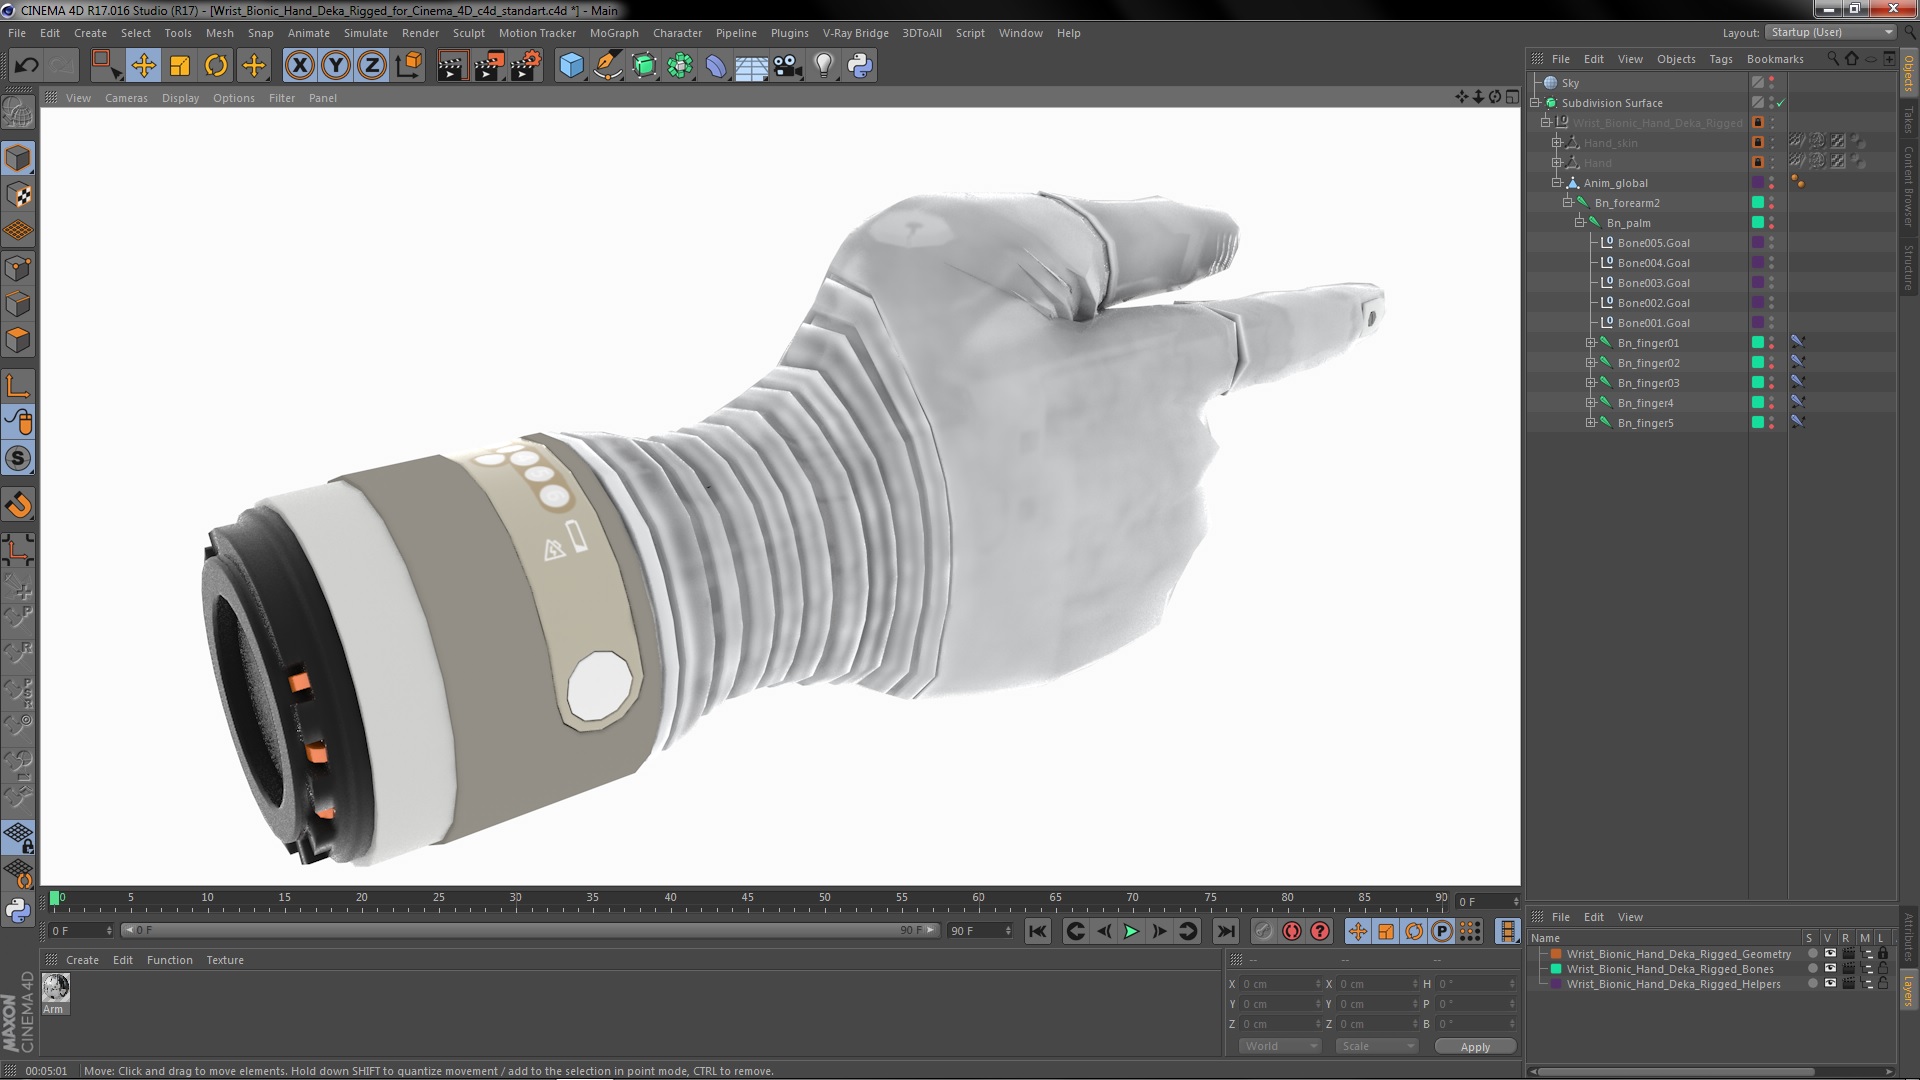Select the Arm material thumbnail
1920x1080 pixels.
pos(55,988)
